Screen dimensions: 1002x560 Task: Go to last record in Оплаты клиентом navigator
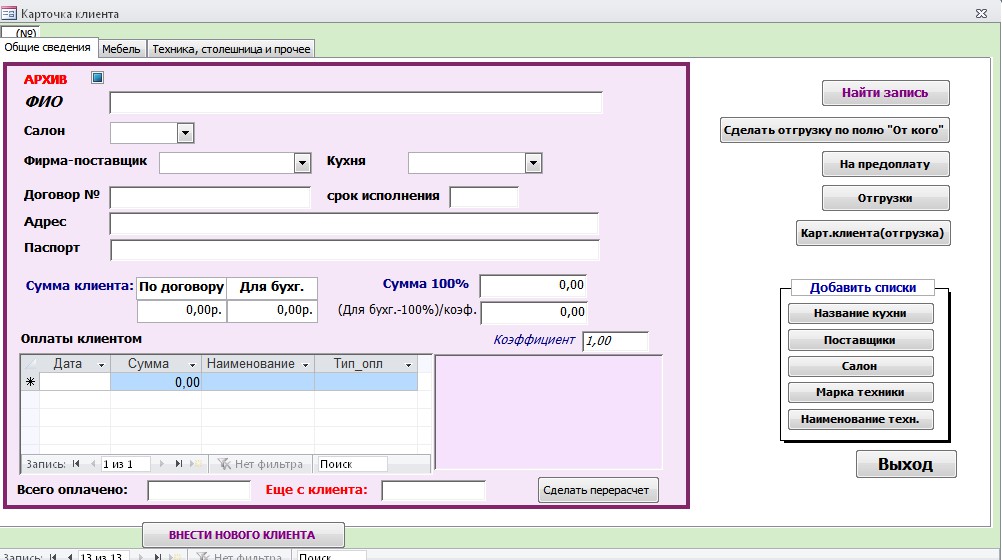coord(179,464)
